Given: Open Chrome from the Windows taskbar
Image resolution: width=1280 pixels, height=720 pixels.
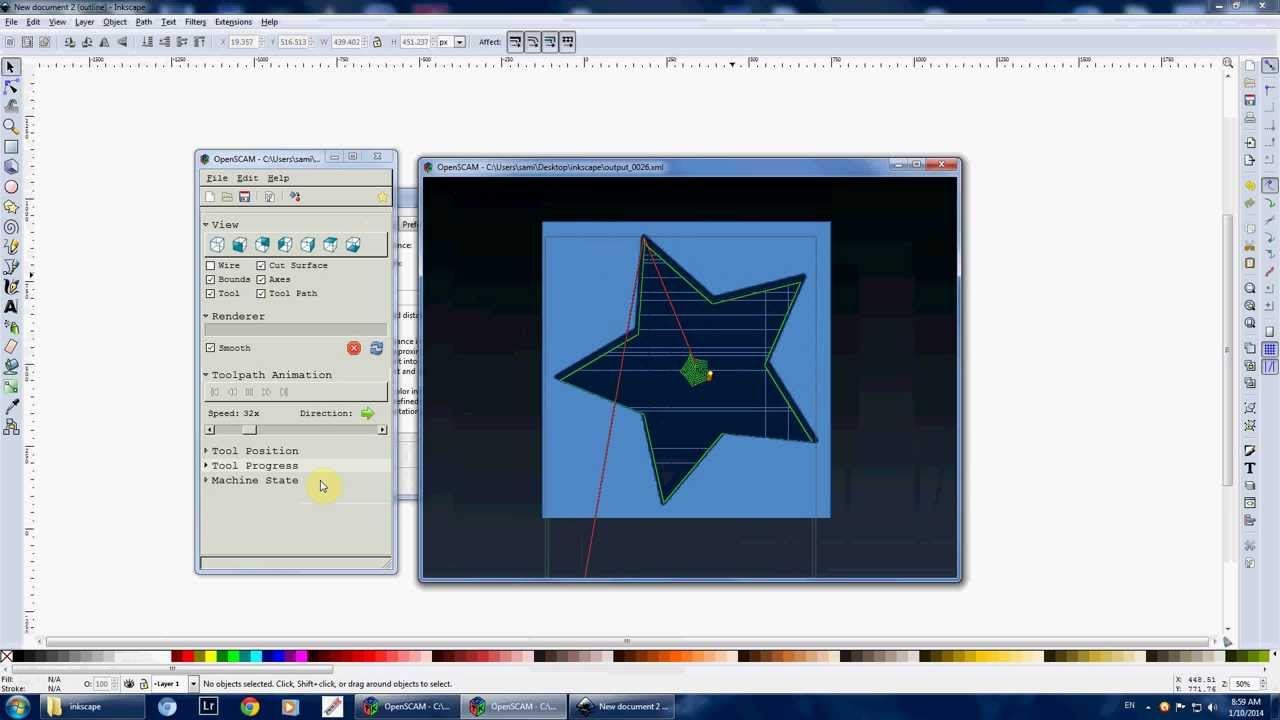Looking at the screenshot, I should pos(249,707).
